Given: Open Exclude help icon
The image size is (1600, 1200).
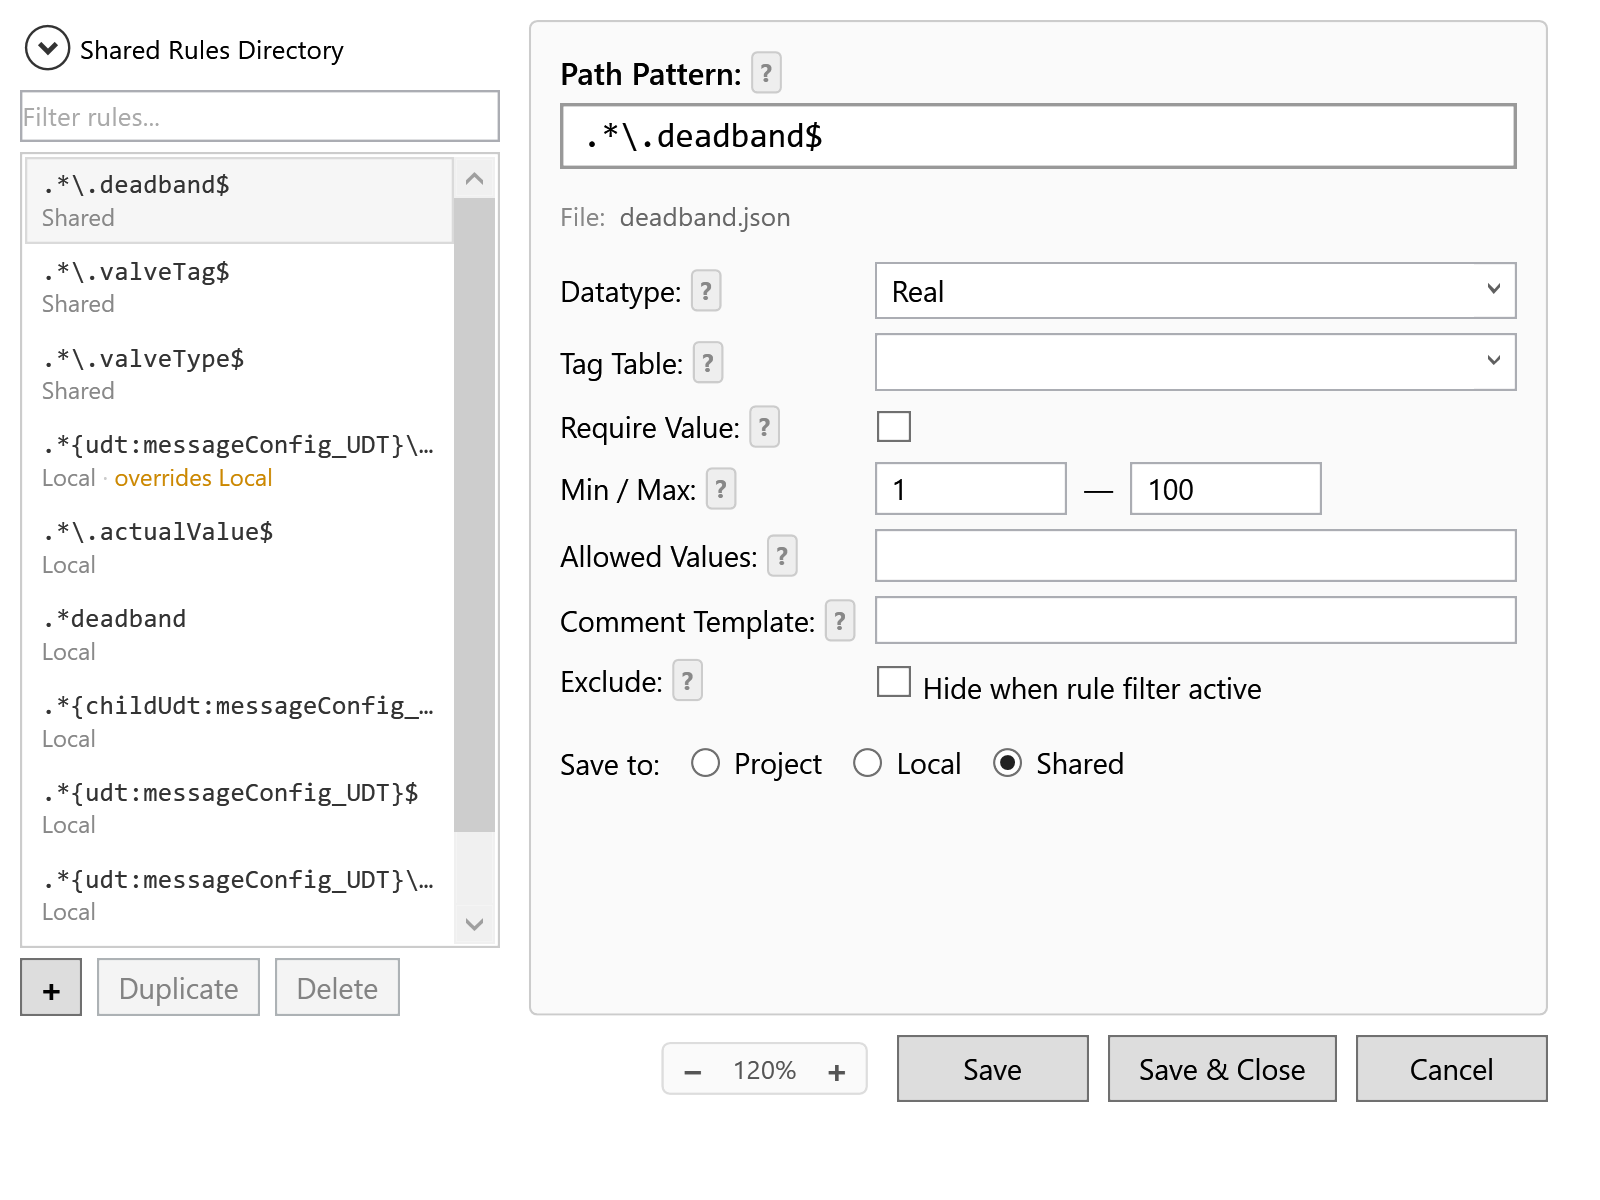Looking at the screenshot, I should 687,681.
